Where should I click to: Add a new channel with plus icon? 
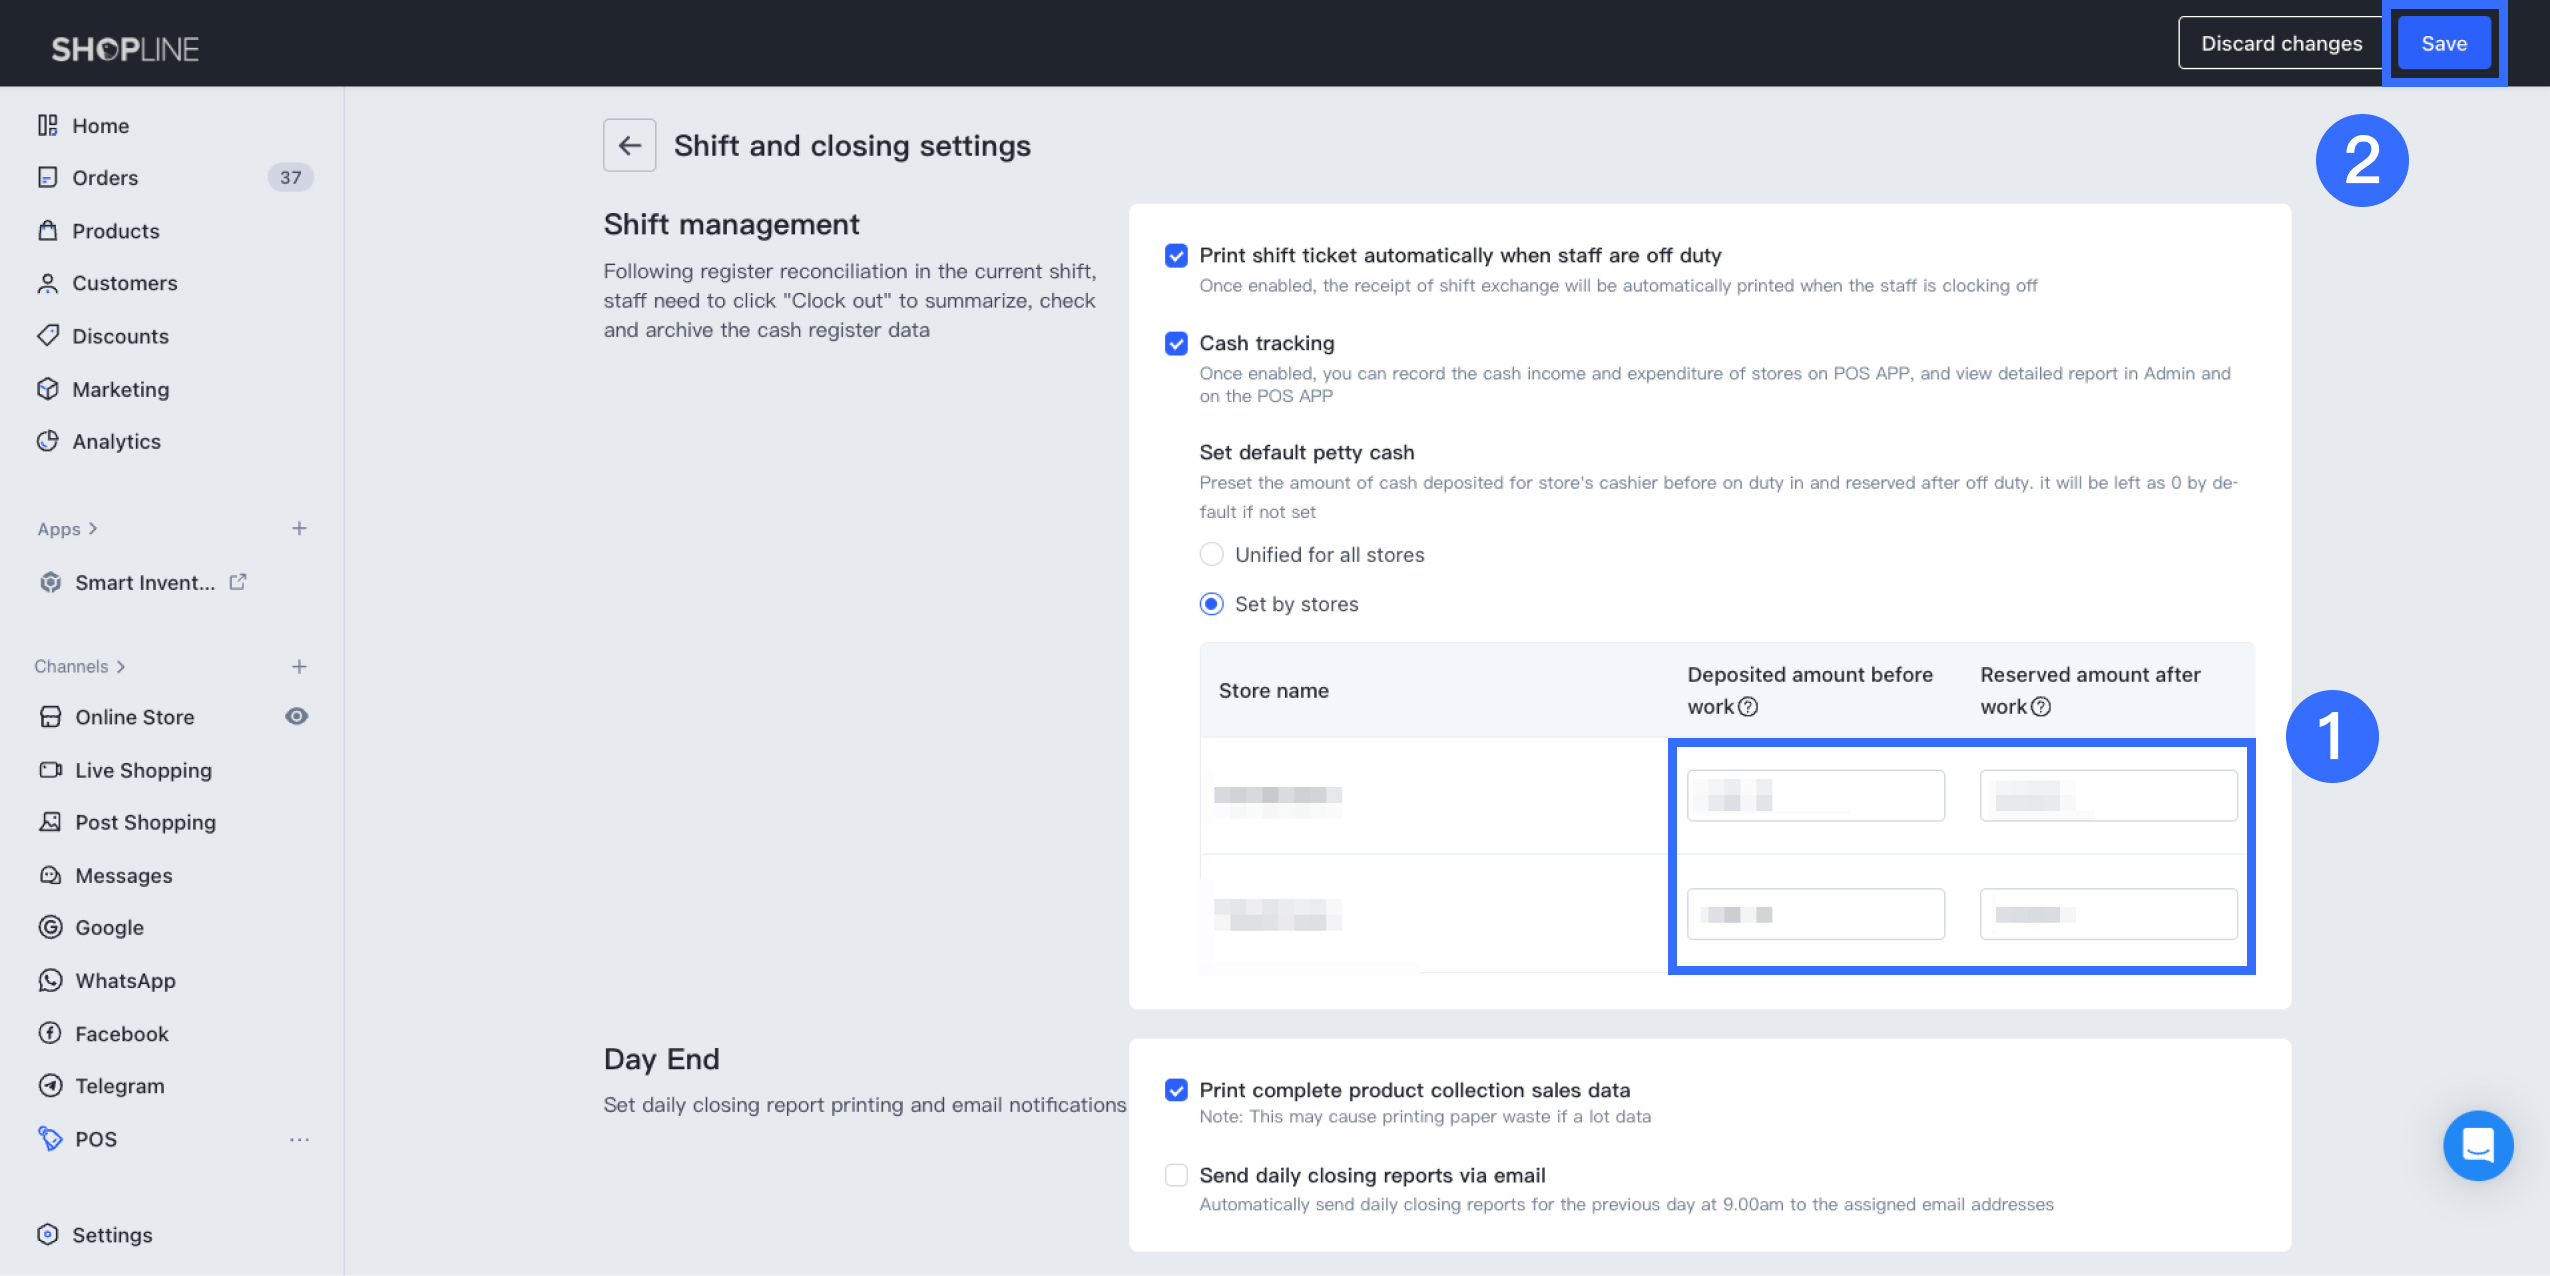tap(299, 666)
